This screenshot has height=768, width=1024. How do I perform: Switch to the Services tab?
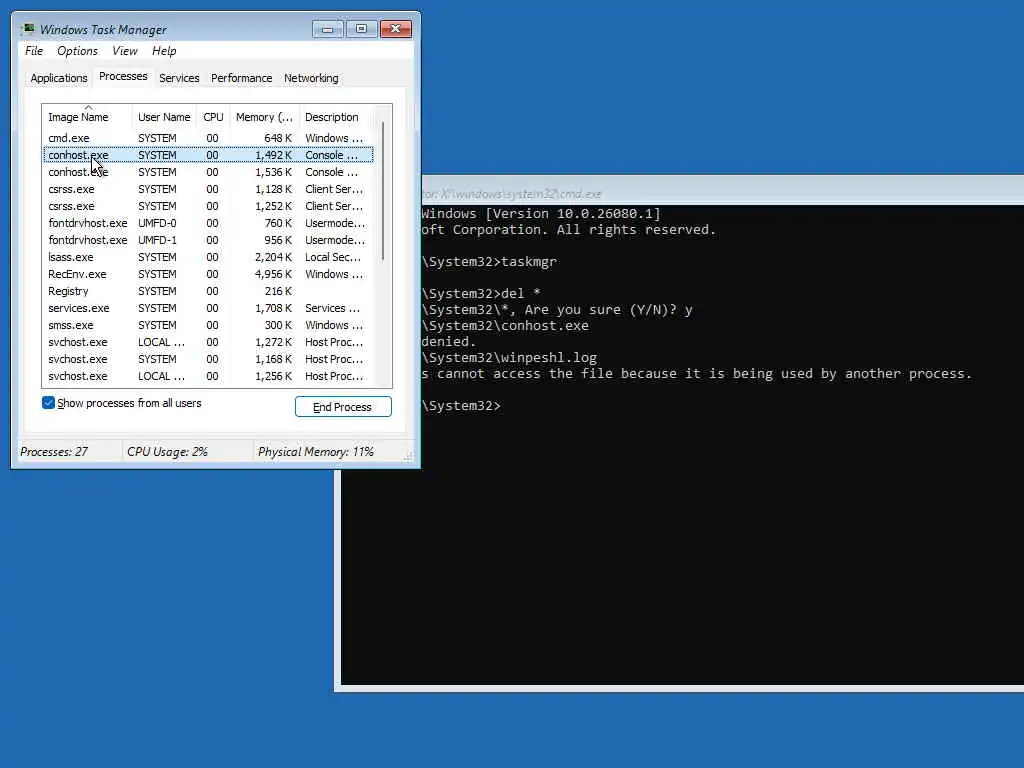tap(179, 78)
